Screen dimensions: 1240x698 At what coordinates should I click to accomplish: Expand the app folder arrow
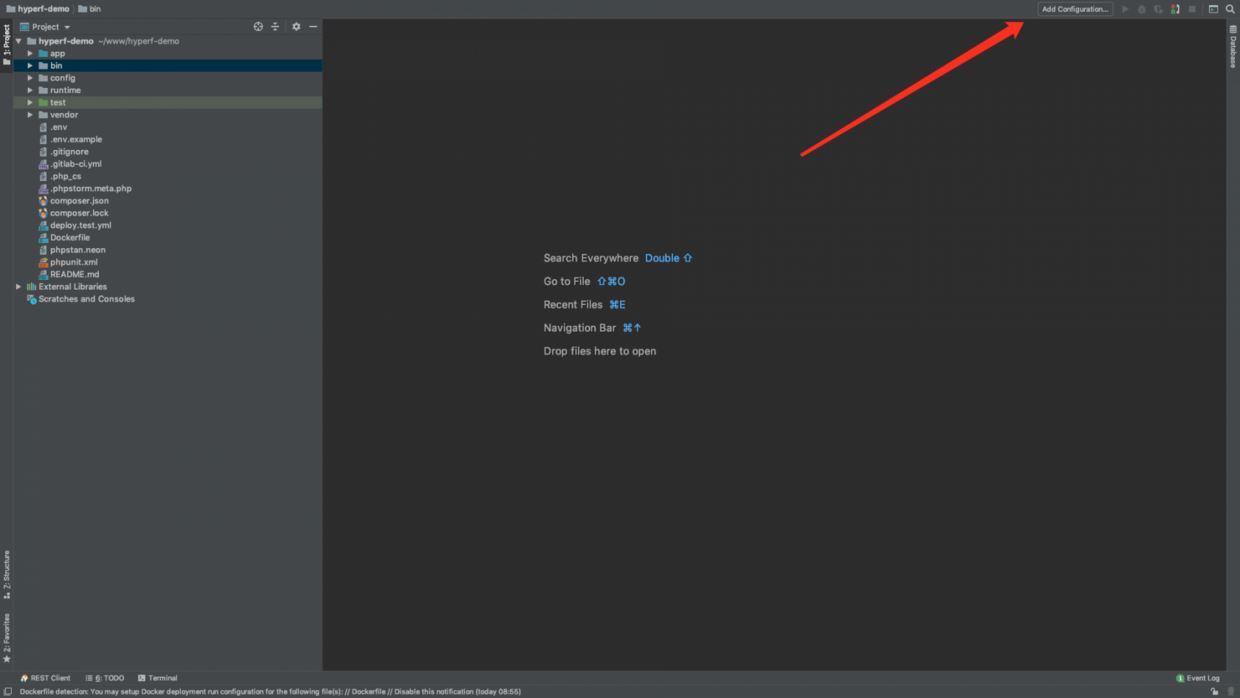pos(30,54)
